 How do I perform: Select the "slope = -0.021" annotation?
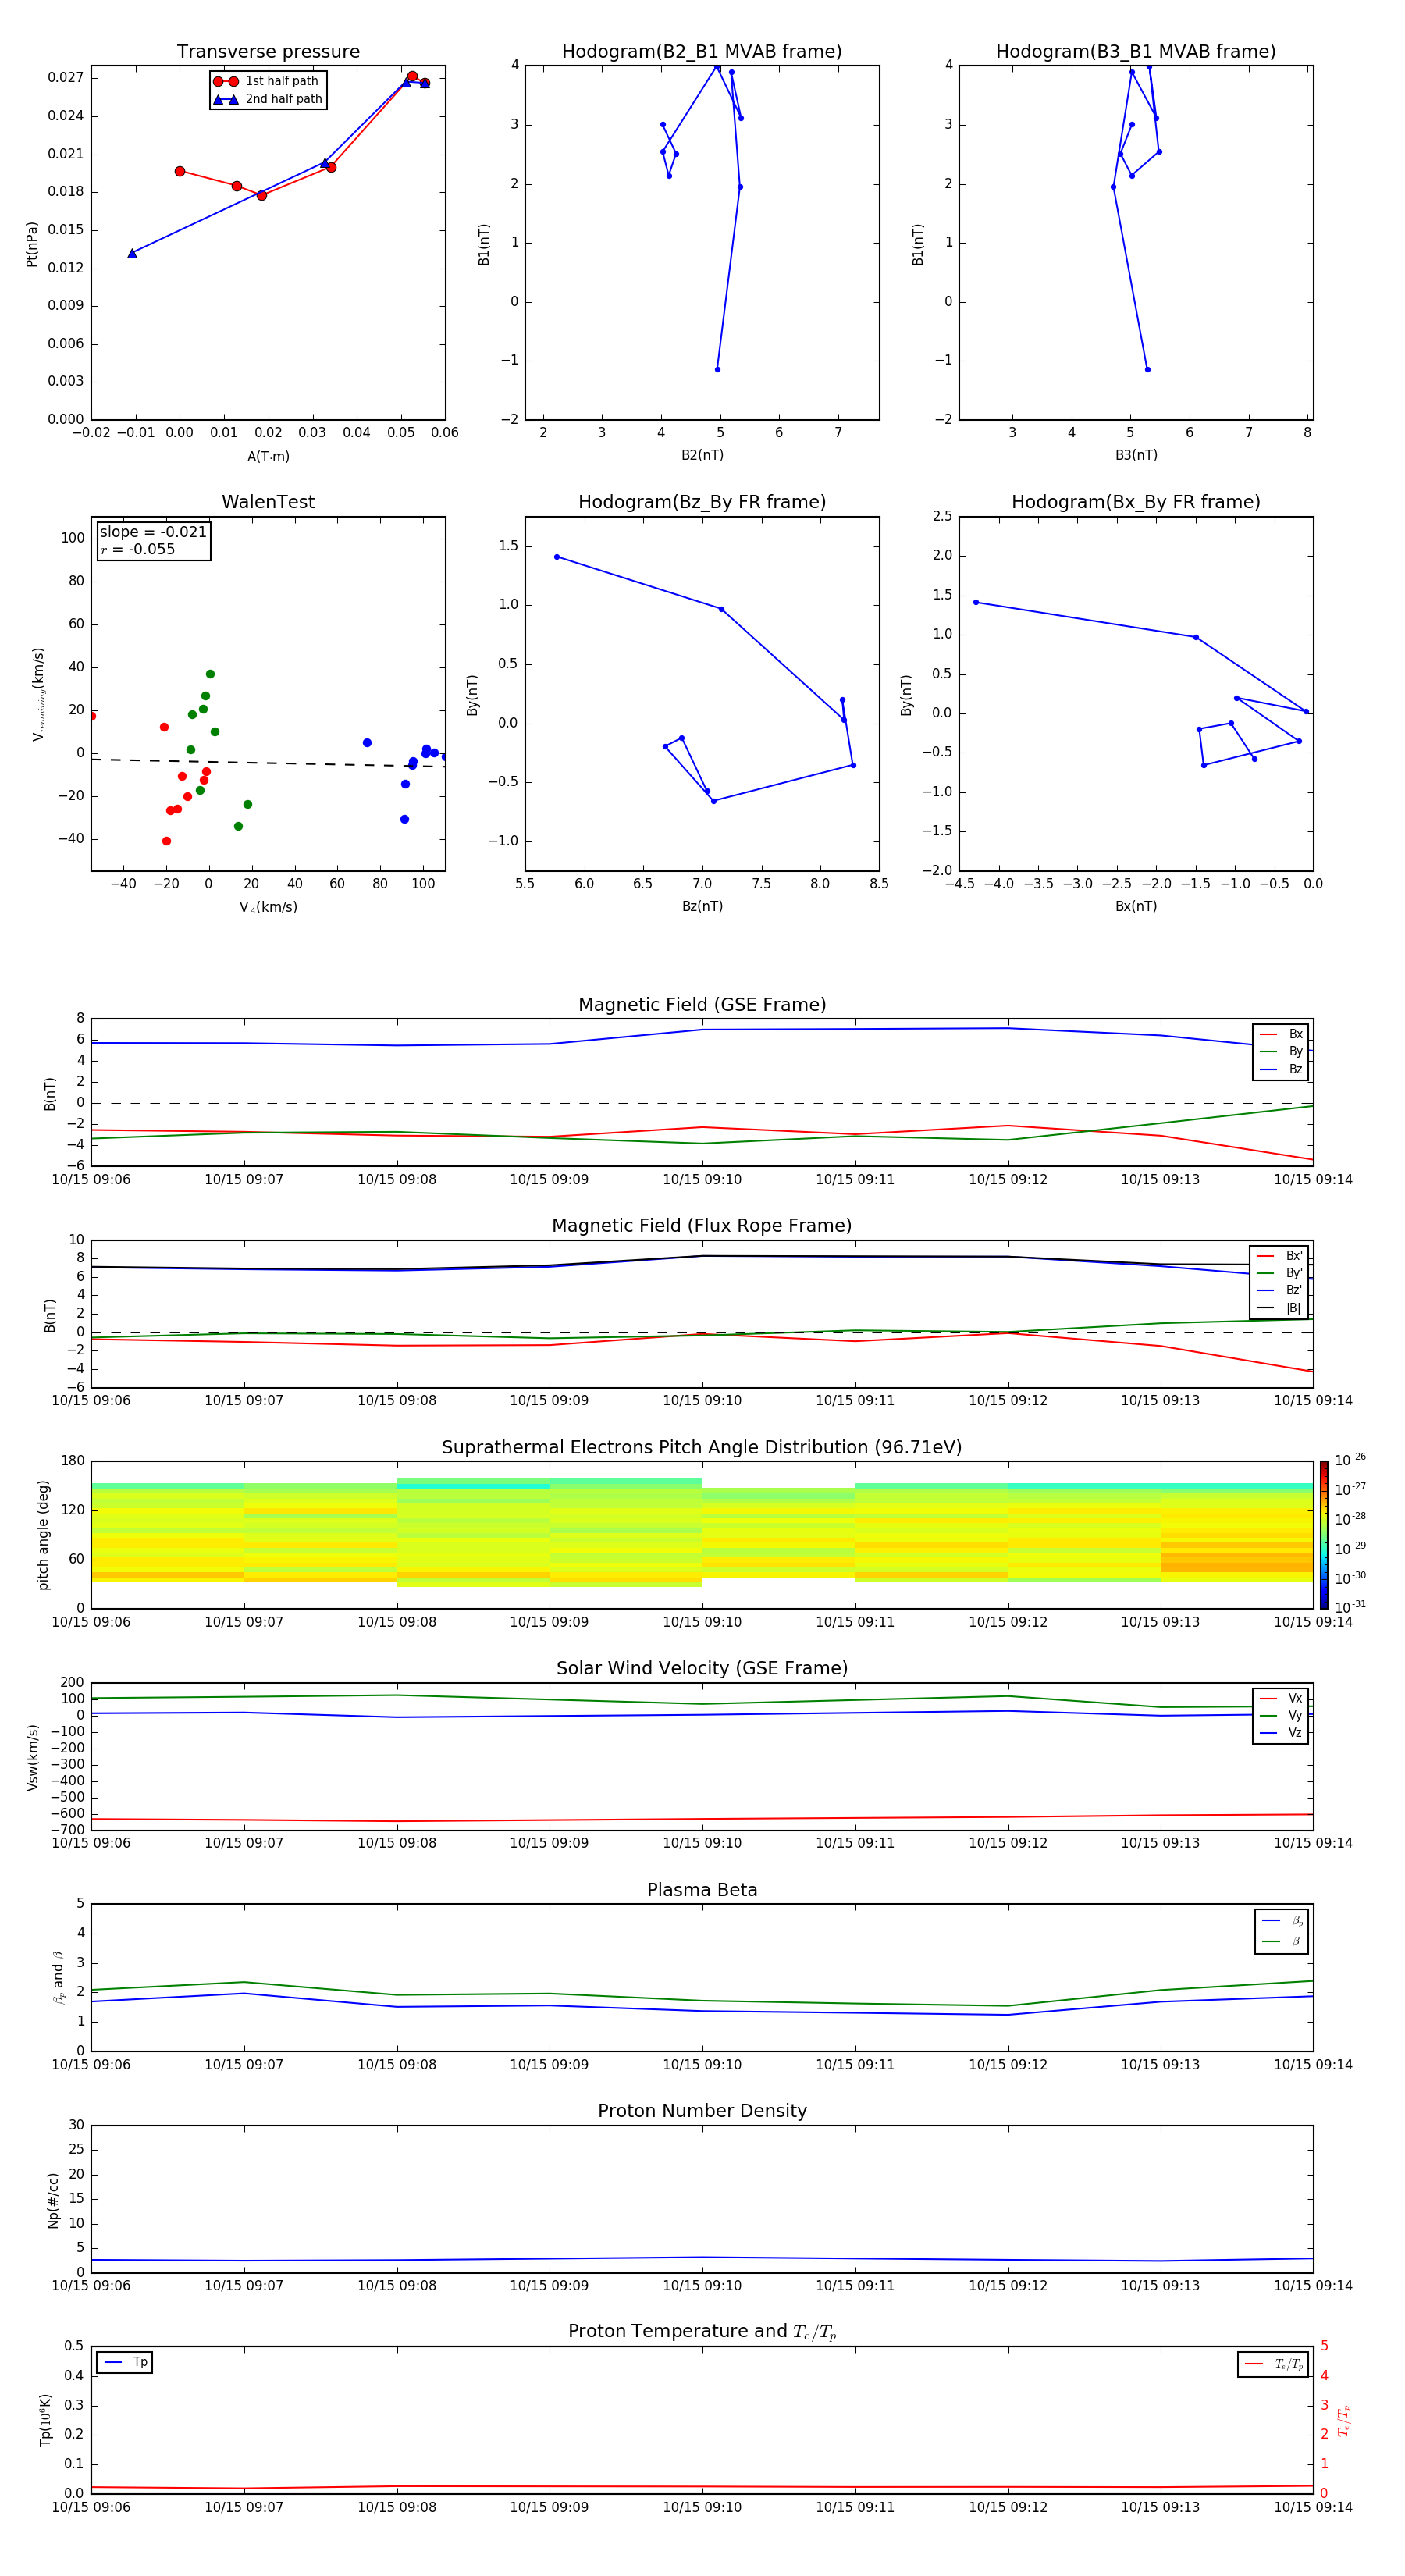(x=153, y=532)
